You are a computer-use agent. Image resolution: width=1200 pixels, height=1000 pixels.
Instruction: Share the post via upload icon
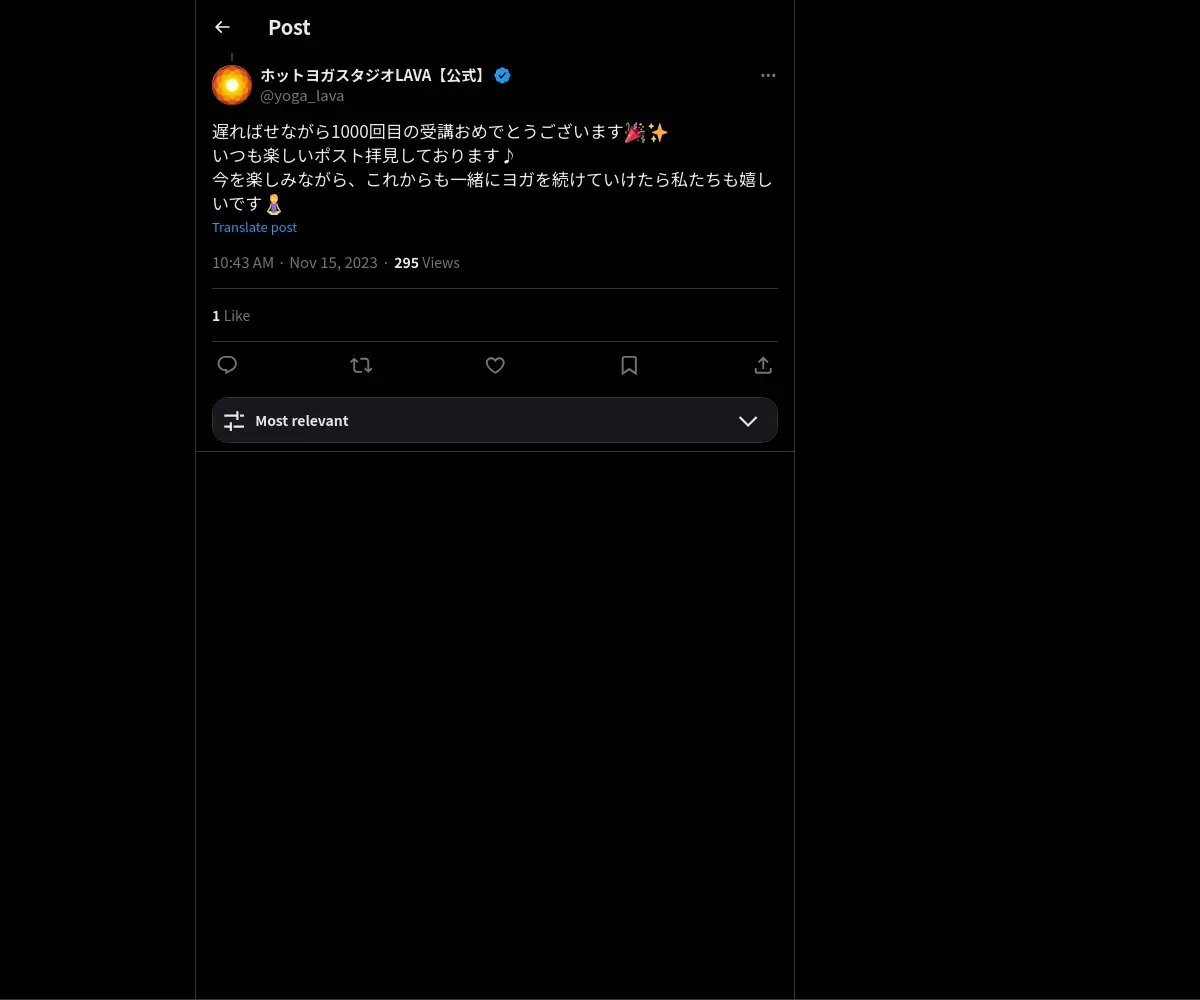tap(763, 365)
